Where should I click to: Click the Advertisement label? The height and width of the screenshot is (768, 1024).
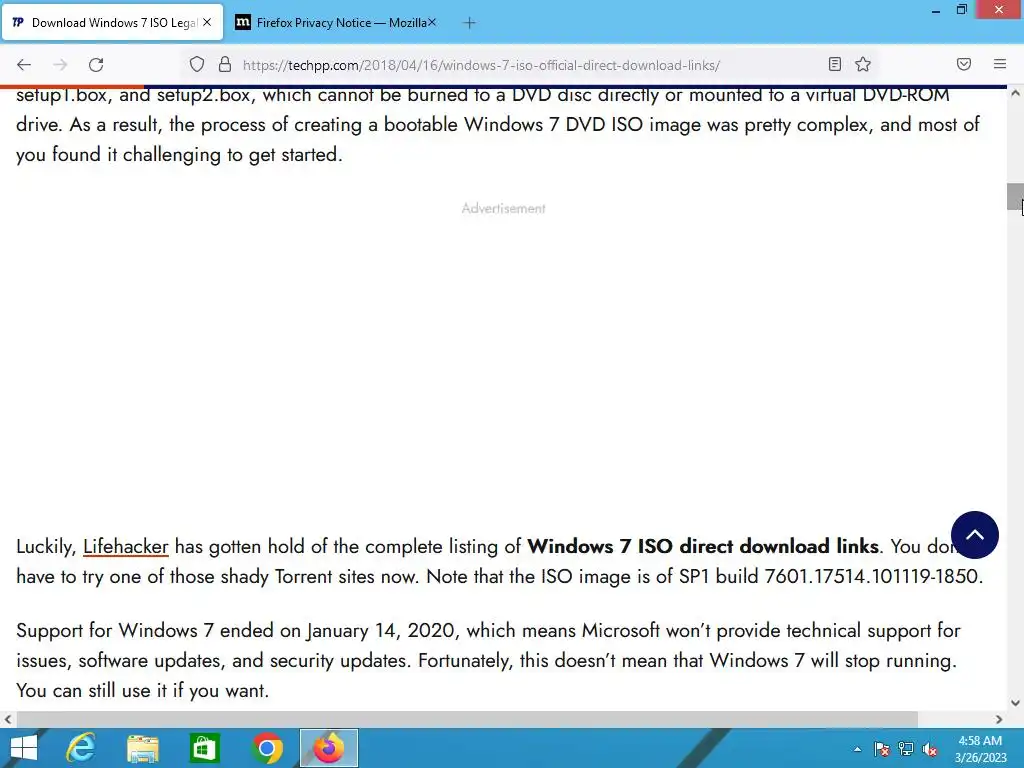tap(504, 208)
